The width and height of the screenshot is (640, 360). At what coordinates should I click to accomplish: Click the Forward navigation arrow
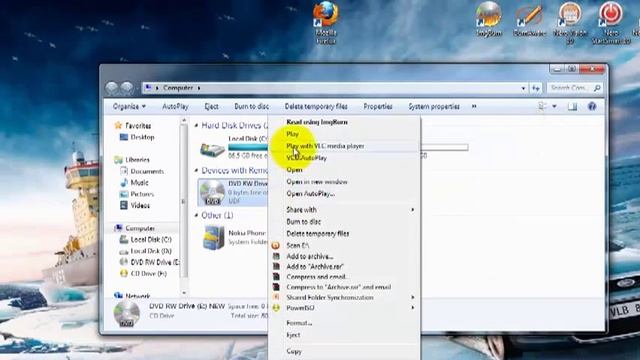127,87
